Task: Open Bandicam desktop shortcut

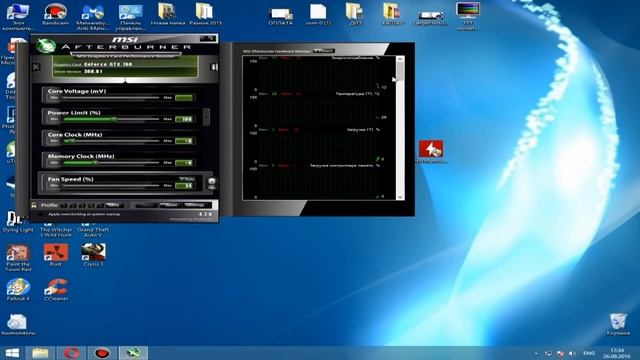Action: (x=56, y=15)
